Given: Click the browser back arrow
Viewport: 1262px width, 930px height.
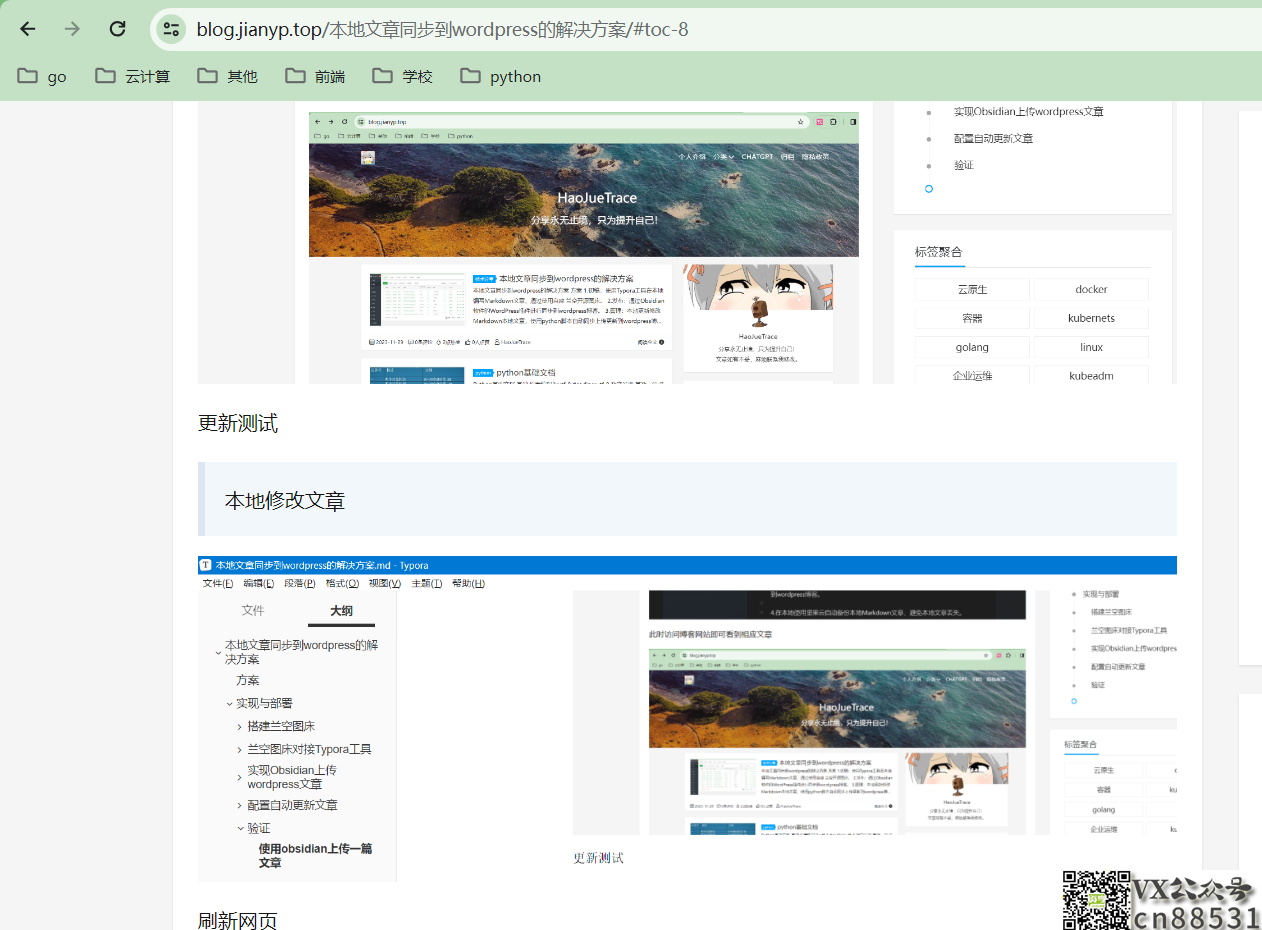Looking at the screenshot, I should (28, 29).
